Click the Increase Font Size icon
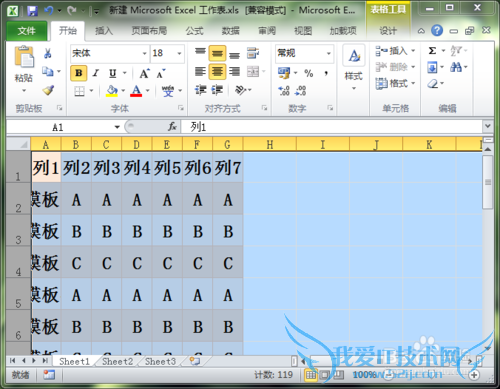Image resolution: width=500 pixels, height=389 pixels. [x=144, y=73]
